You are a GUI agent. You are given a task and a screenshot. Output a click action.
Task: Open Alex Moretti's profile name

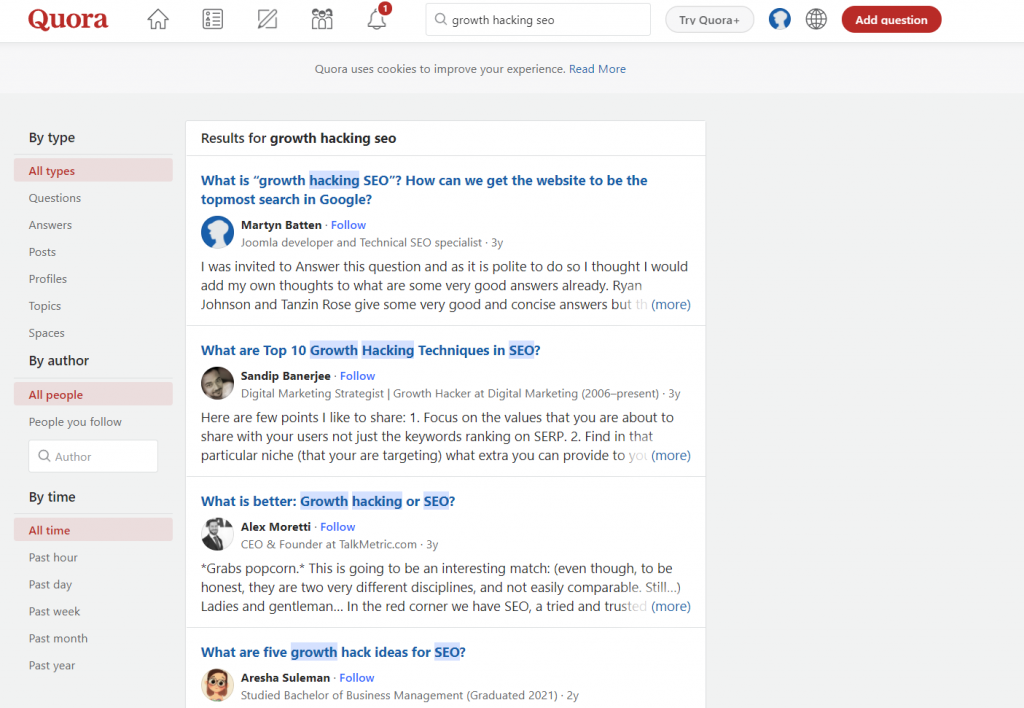coord(276,526)
